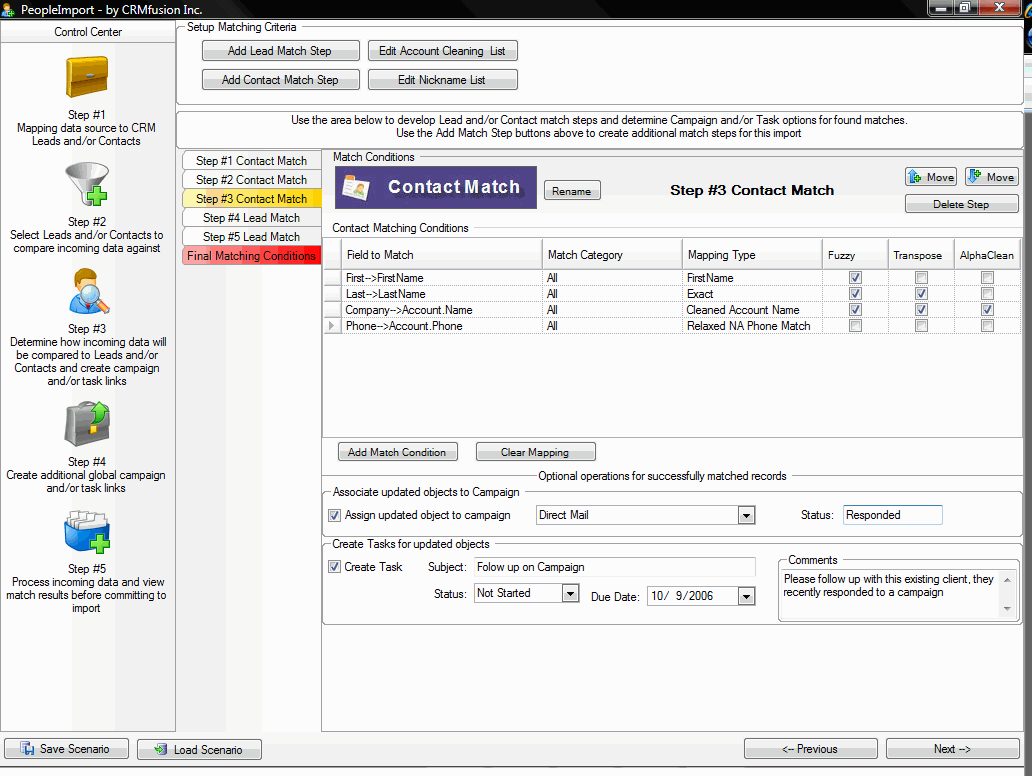Viewport: 1032px width, 776px height.
Task: Uncheck Fuzzy for Company-->Account.Name row
Action: click(x=855, y=309)
